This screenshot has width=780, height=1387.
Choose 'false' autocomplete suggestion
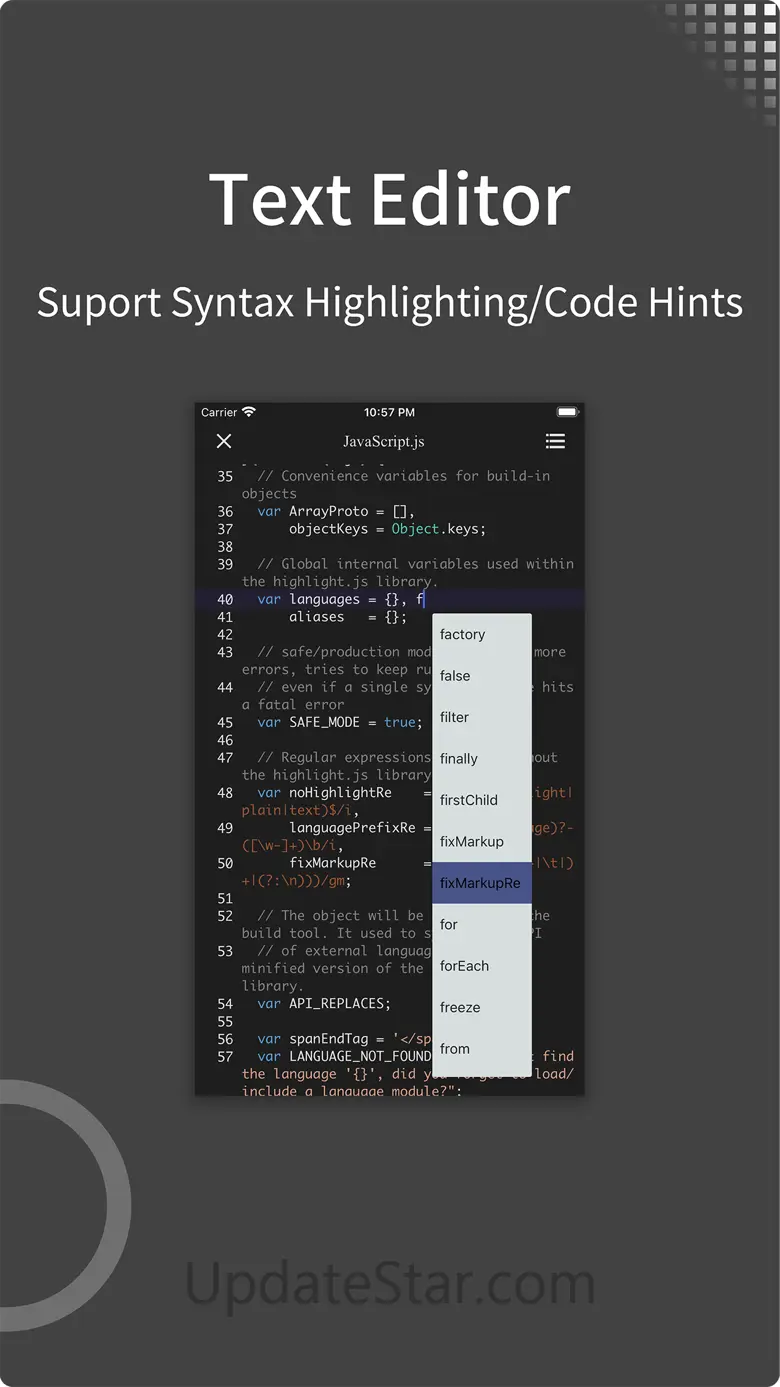[x=481, y=676]
